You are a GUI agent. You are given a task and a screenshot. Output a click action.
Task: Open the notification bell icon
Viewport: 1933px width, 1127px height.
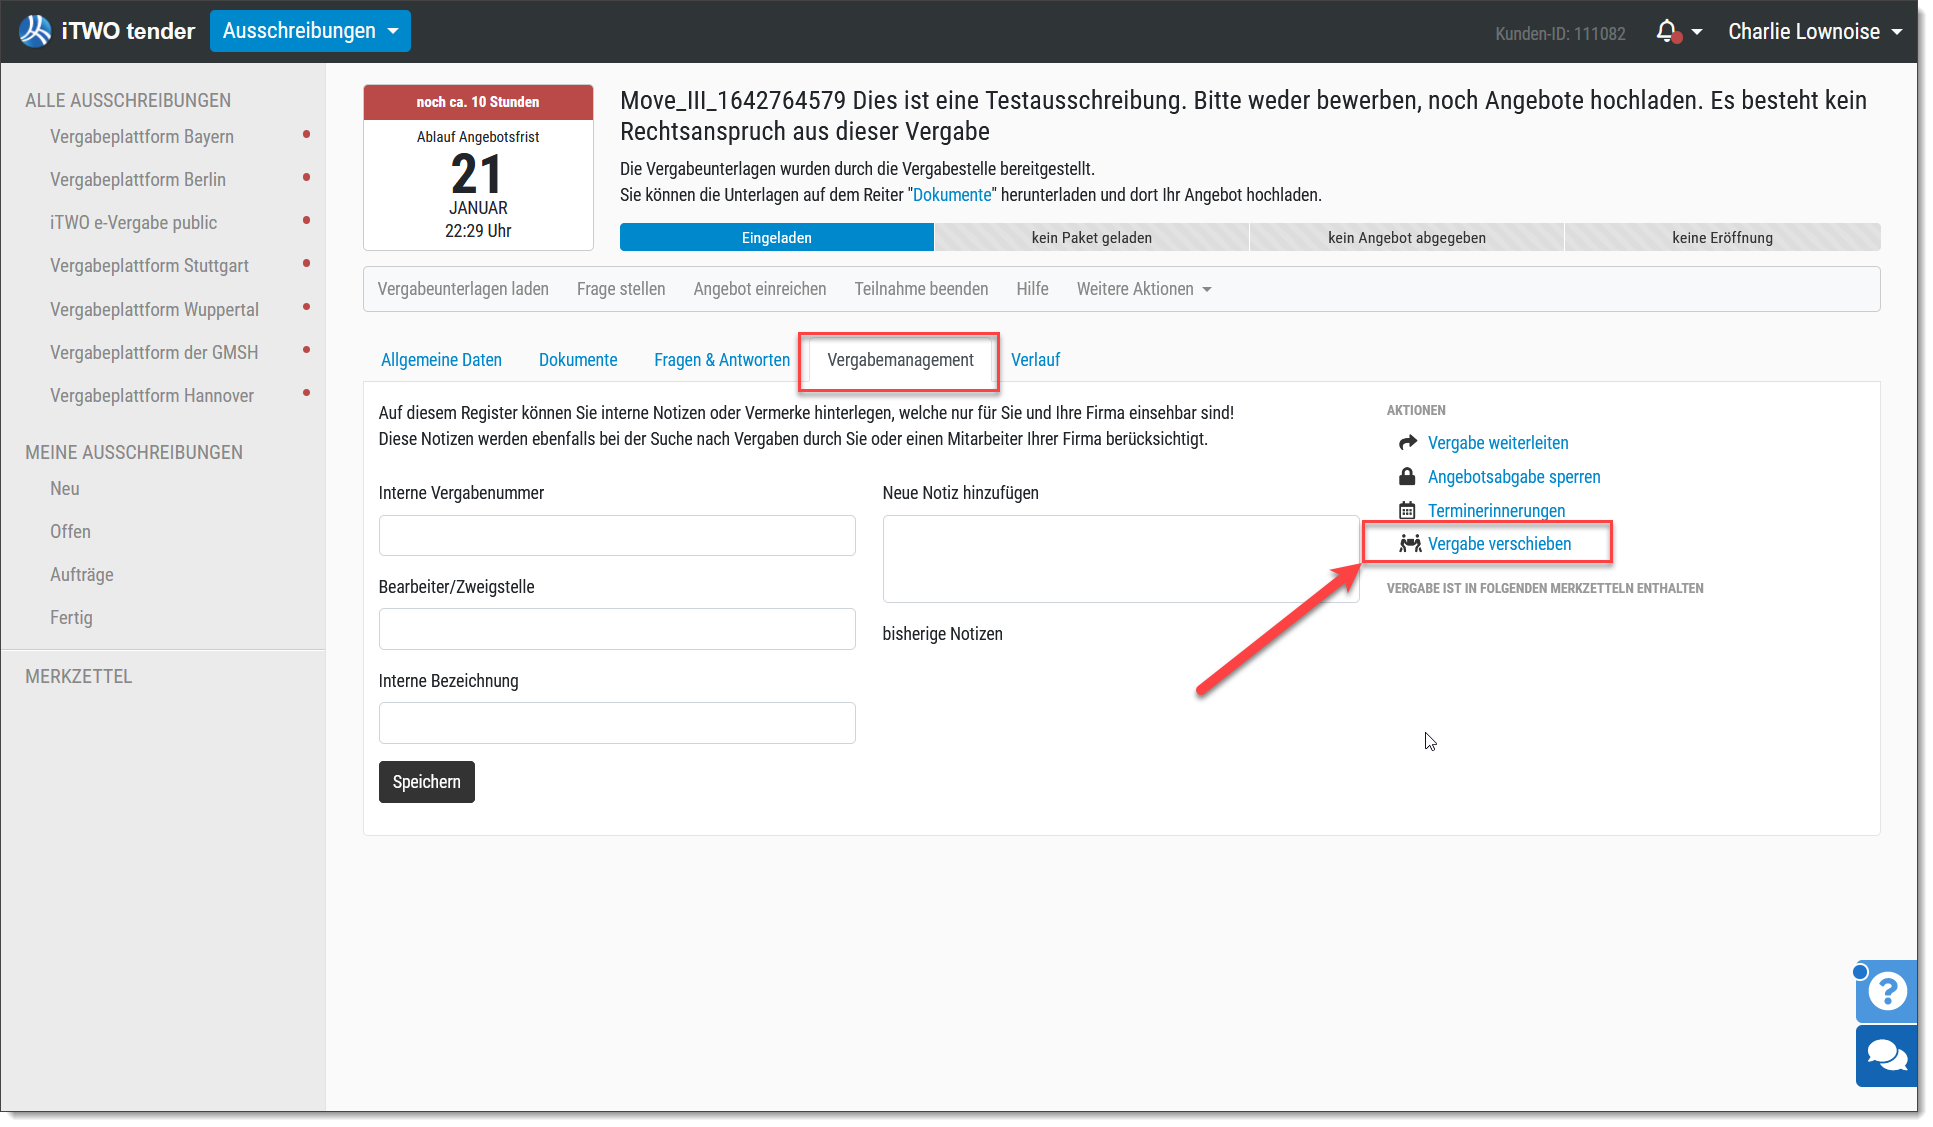1667,31
